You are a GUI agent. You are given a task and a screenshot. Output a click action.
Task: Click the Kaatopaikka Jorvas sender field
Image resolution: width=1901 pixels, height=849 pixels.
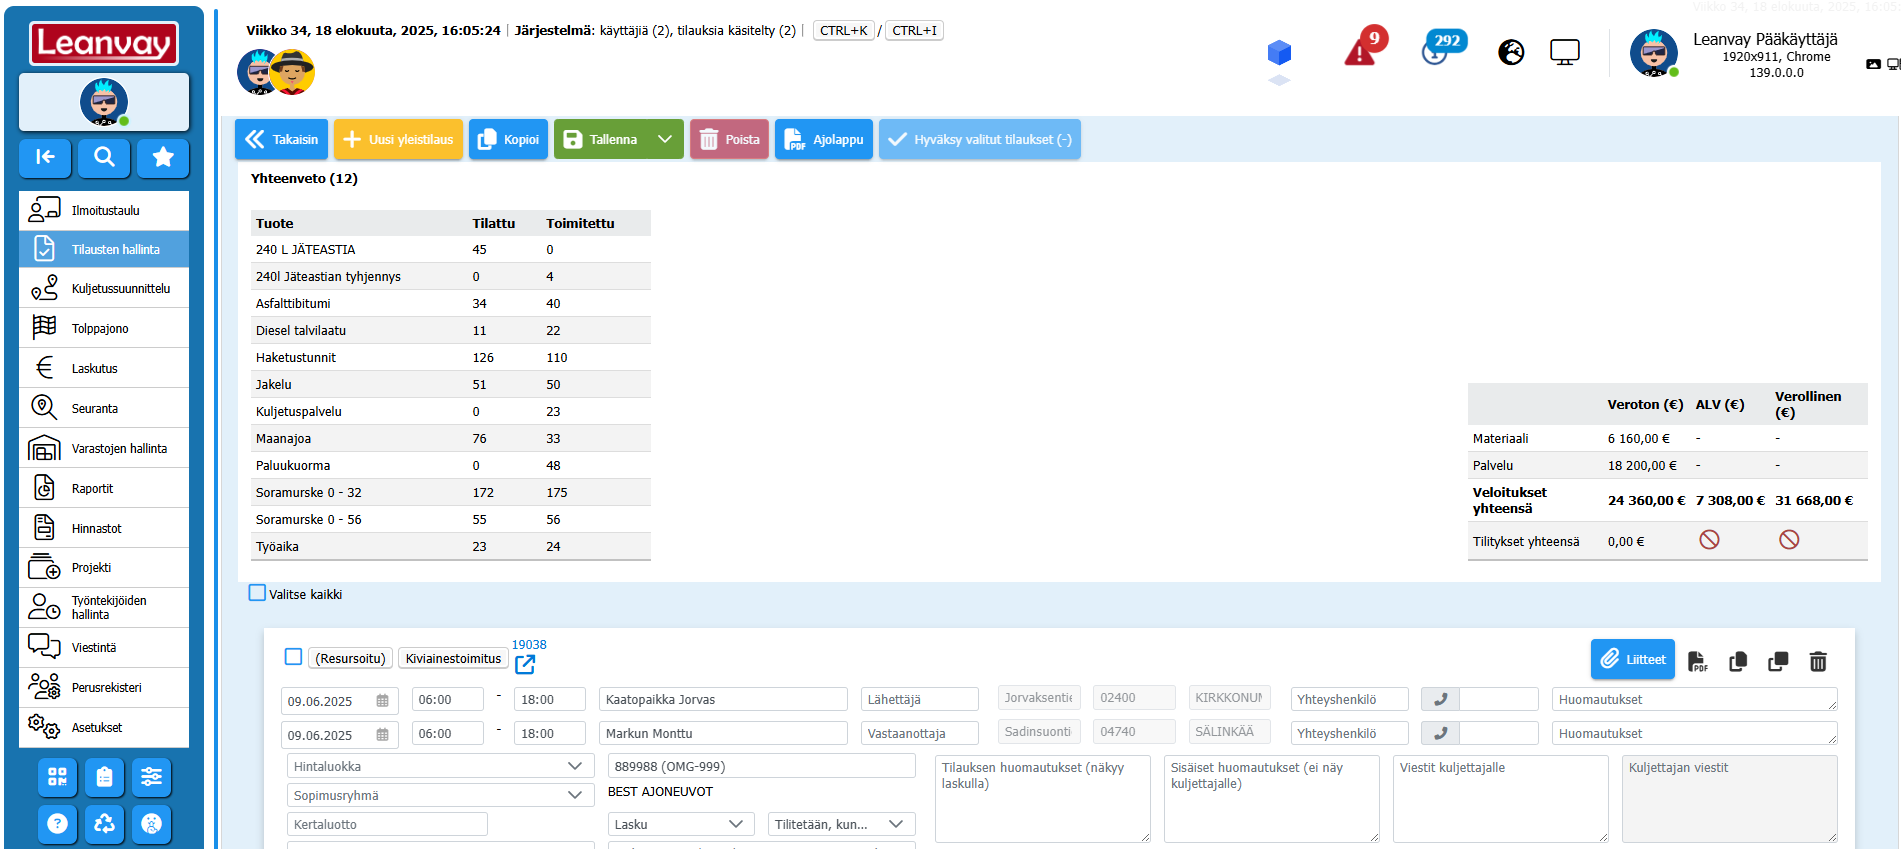[722, 699]
